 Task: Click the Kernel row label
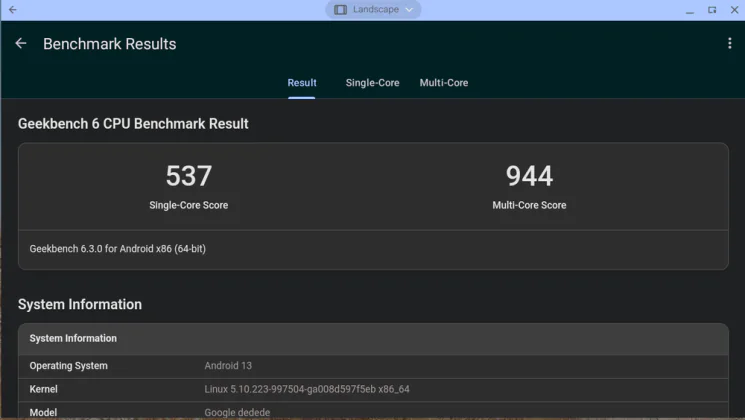[43, 389]
